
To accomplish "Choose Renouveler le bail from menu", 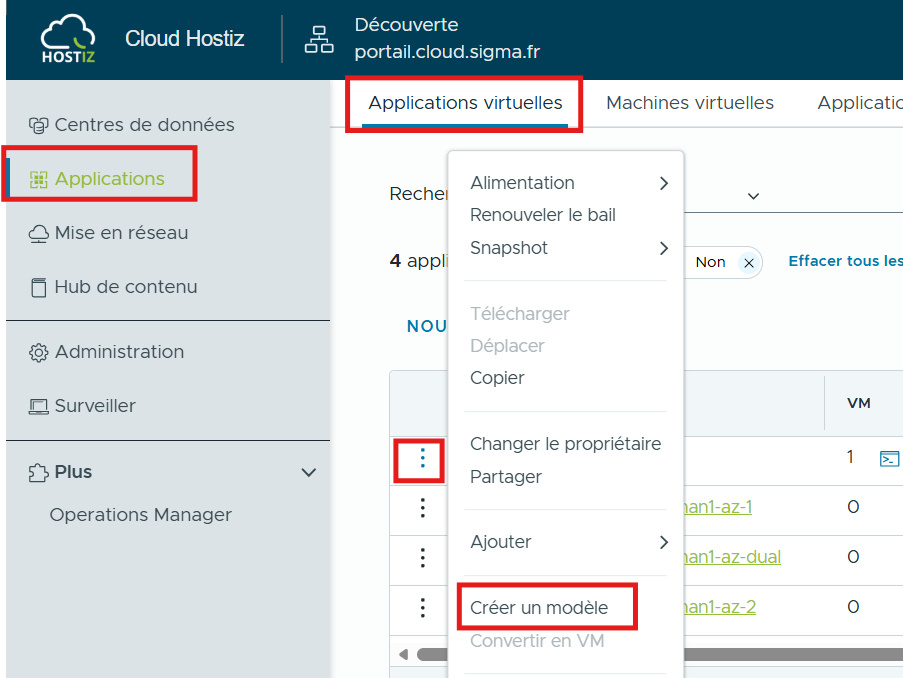I will coord(542,215).
